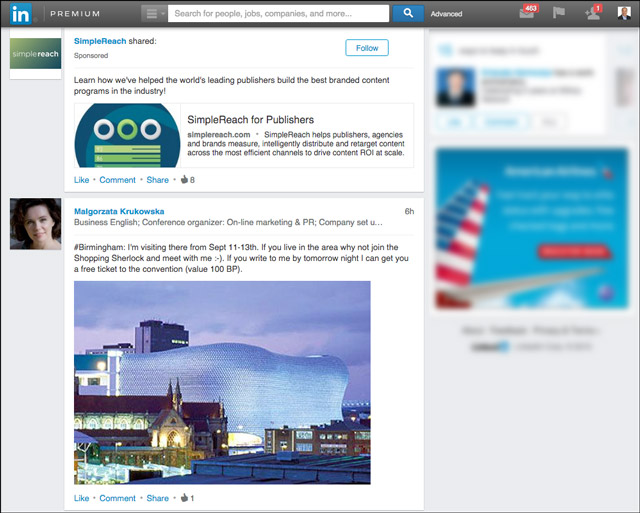
Task: Open the Advanced search link
Action: [446, 14]
